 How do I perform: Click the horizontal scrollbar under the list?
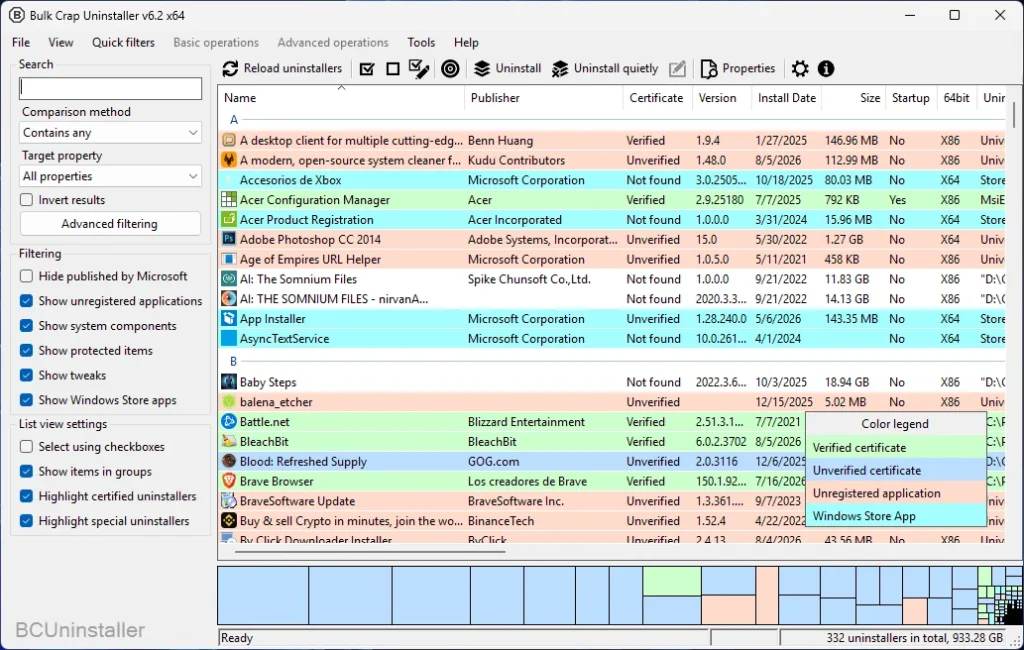coord(370,551)
